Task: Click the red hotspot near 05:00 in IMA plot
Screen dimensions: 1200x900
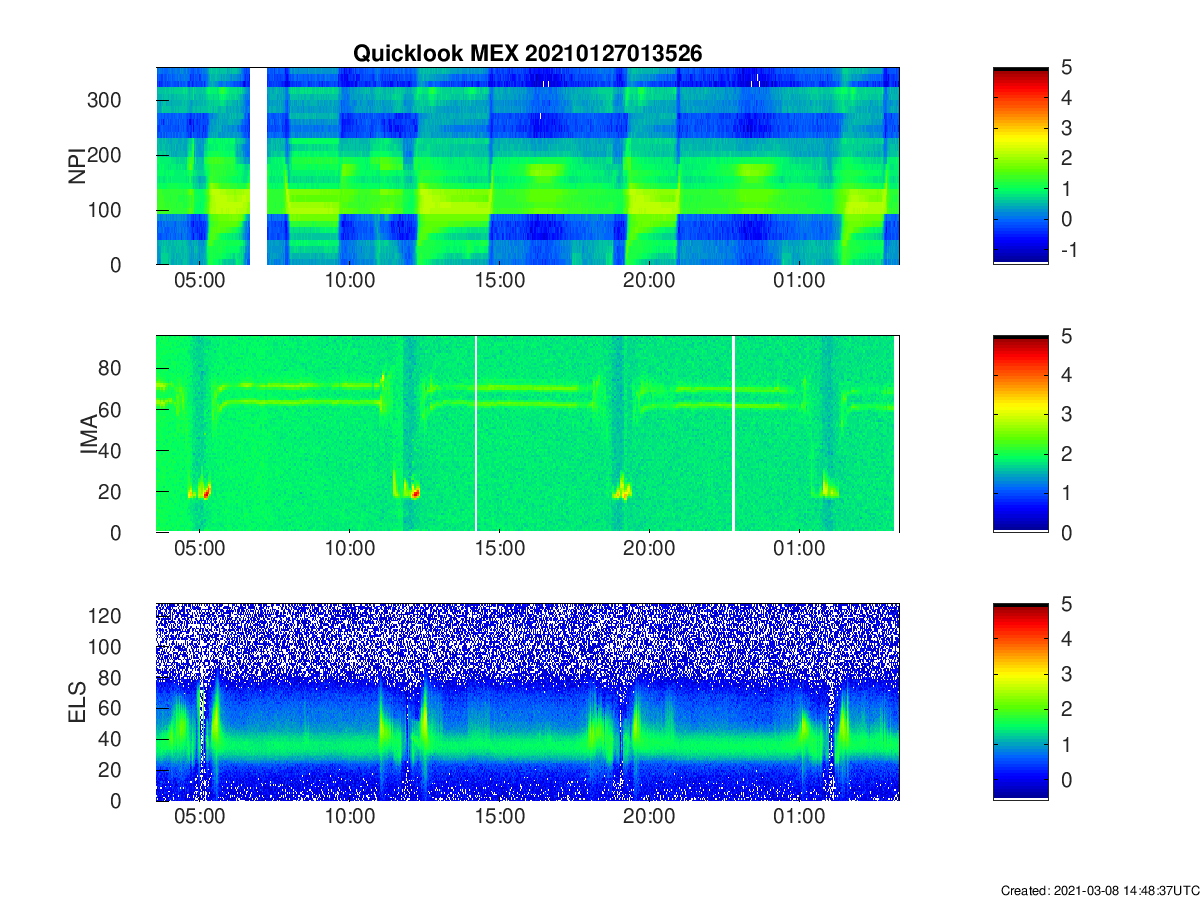Action: tap(207, 491)
